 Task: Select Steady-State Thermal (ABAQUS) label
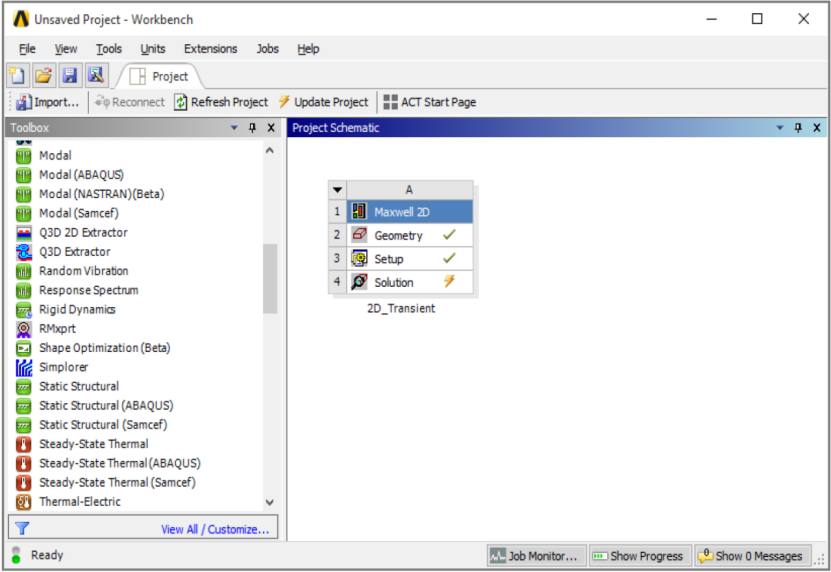point(120,463)
